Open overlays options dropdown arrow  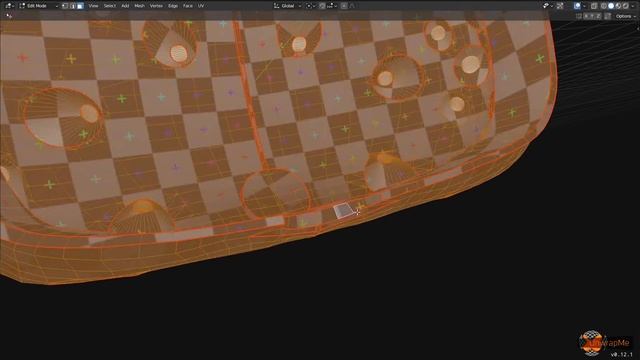(x=584, y=6)
